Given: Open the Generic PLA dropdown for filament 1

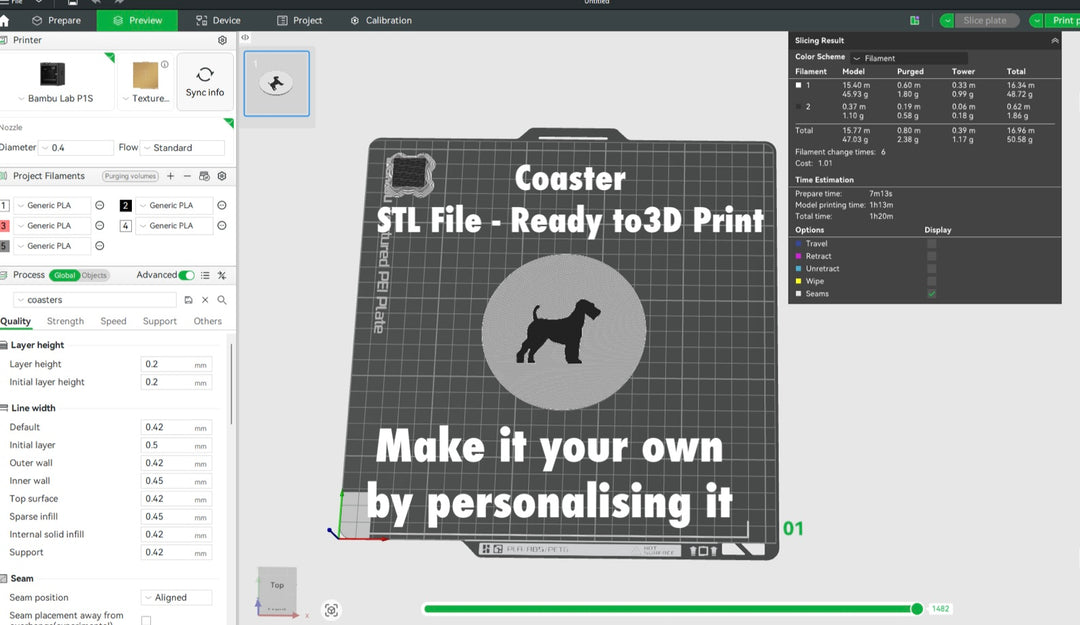Looking at the screenshot, I should point(49,205).
